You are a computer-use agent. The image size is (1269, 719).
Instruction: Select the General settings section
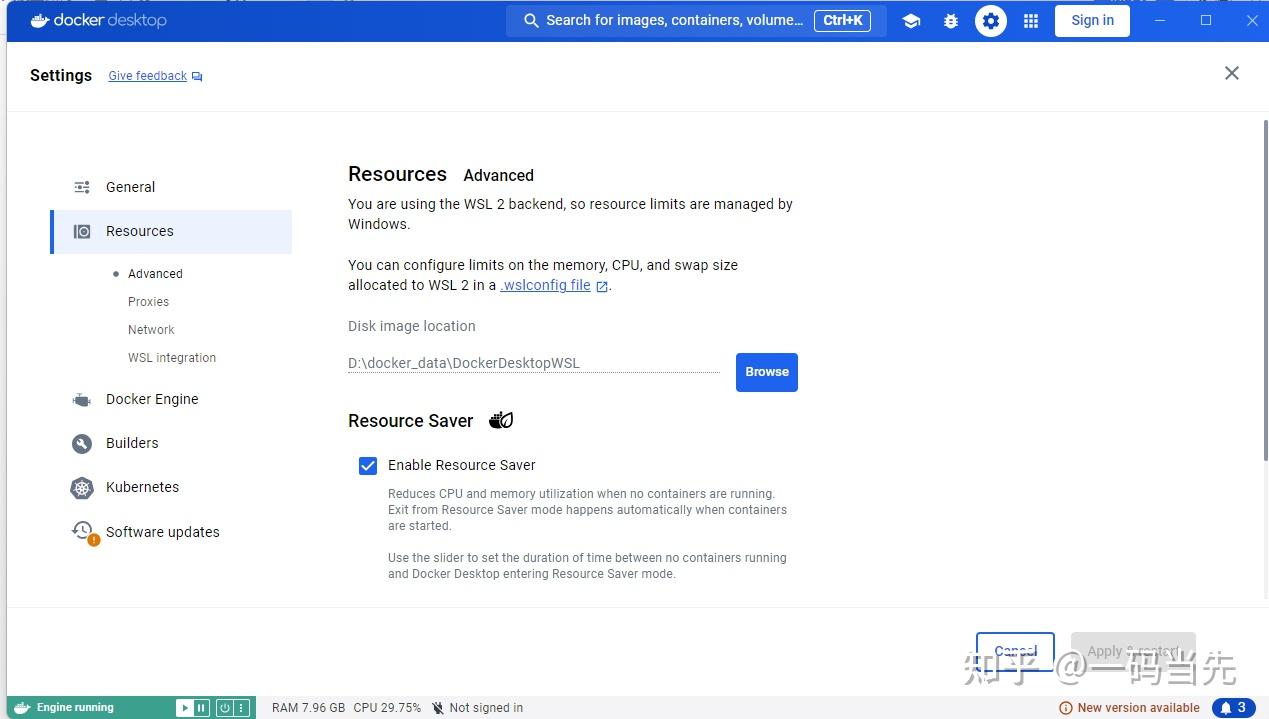171,187
